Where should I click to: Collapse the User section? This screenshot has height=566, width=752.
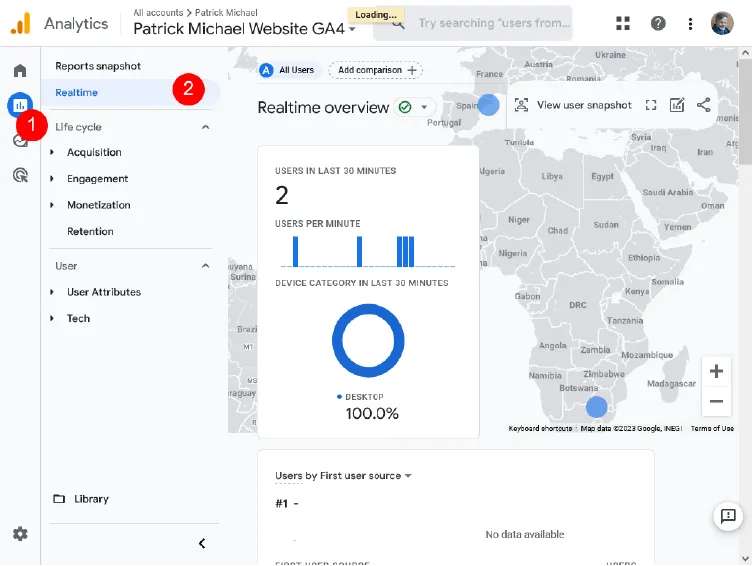[205, 266]
